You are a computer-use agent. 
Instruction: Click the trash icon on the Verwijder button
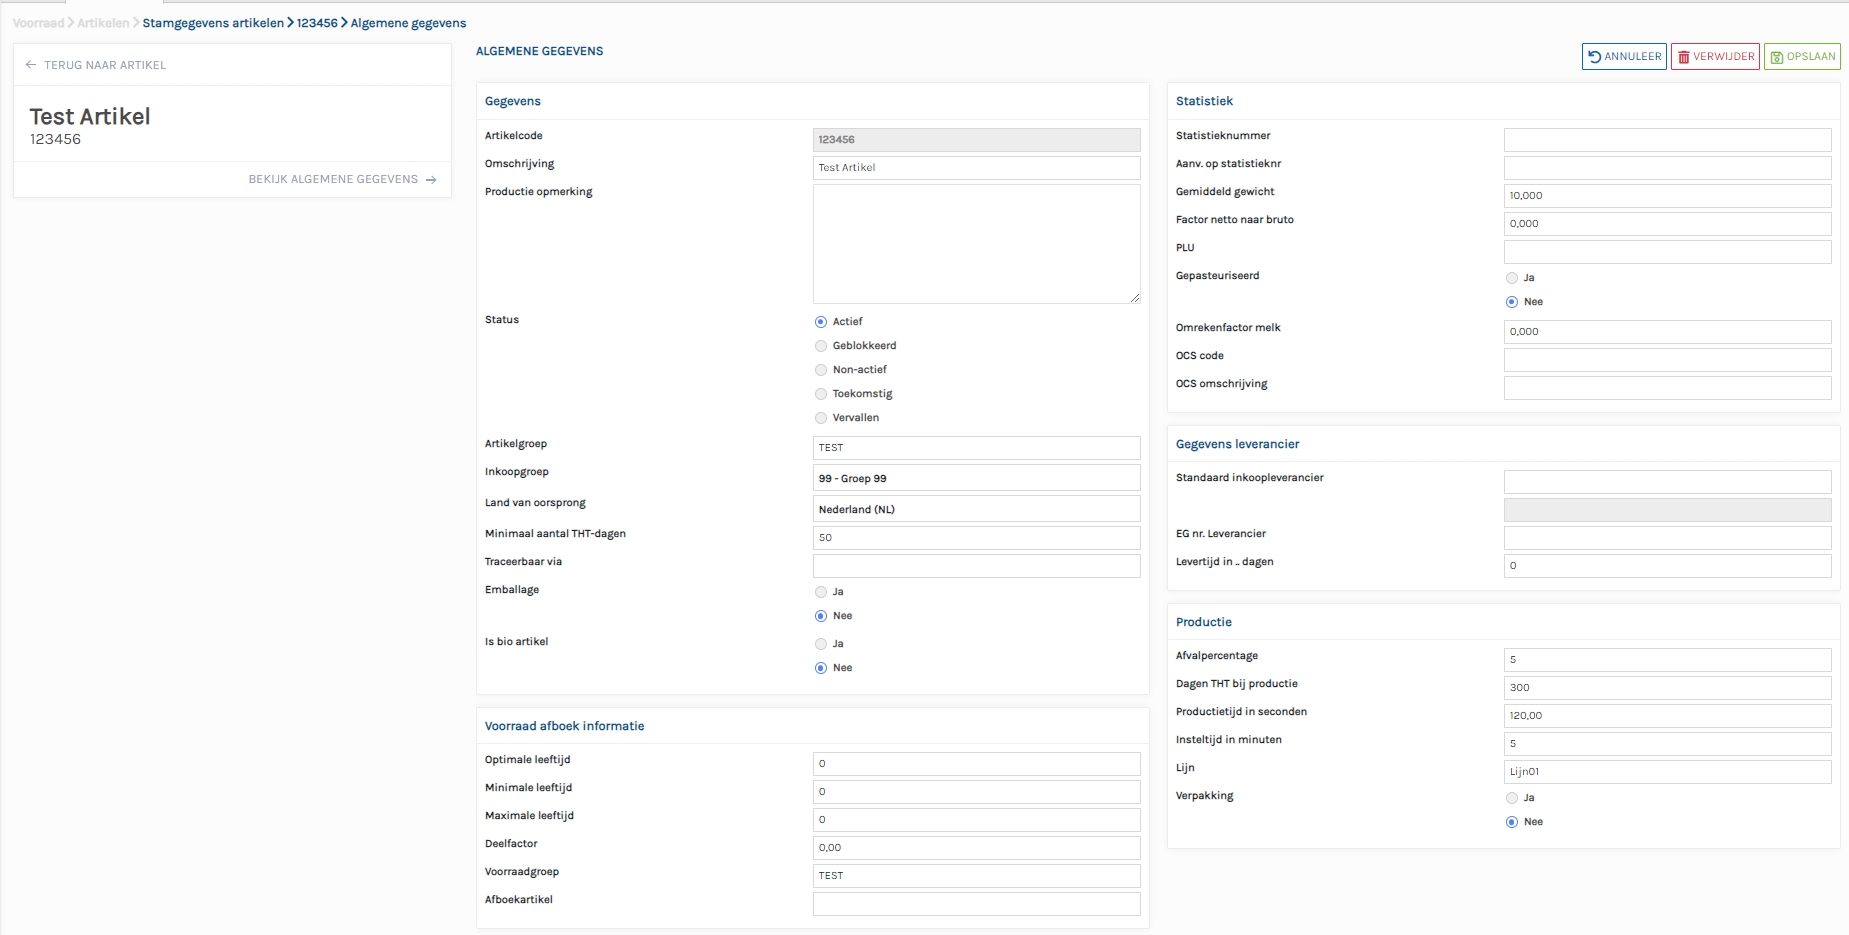(x=1684, y=57)
